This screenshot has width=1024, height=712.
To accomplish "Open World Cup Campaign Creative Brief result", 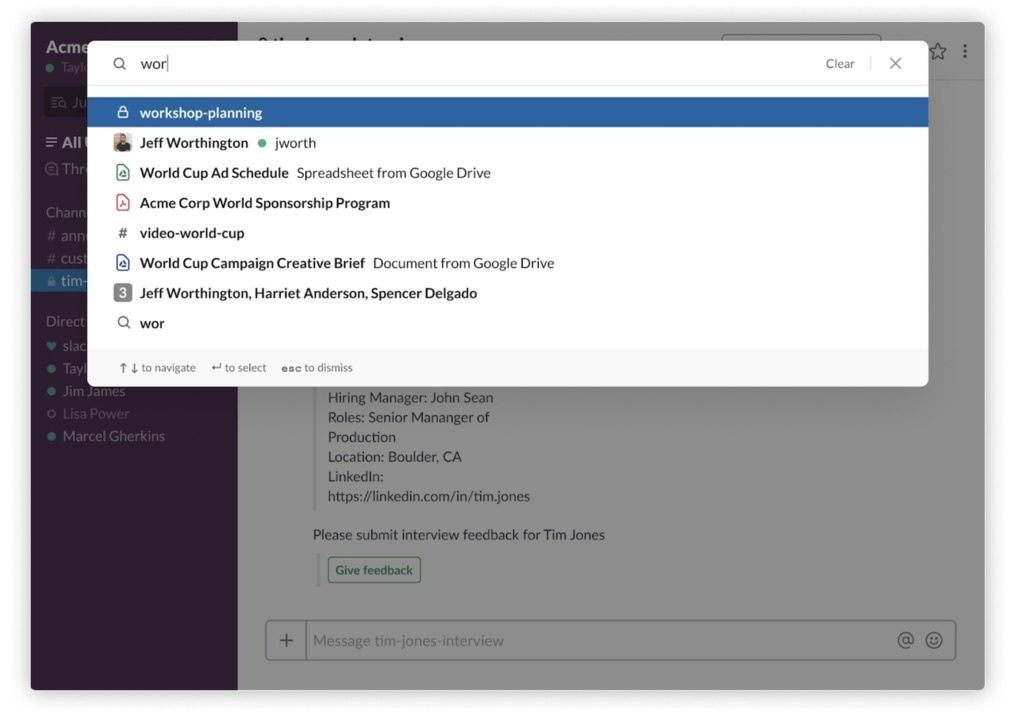I will (507, 263).
